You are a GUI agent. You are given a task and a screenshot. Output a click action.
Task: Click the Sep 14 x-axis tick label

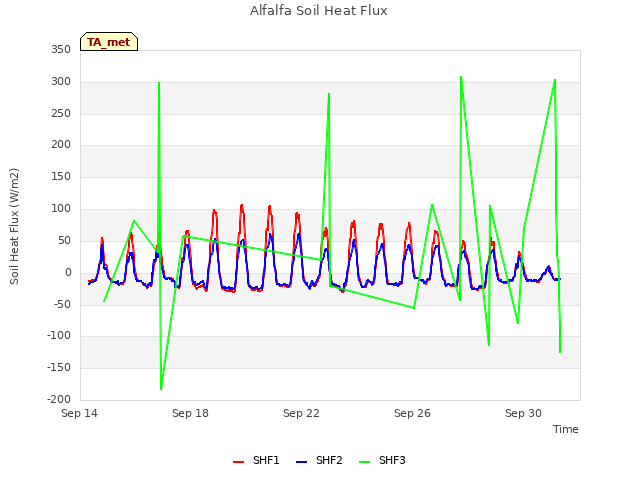80,413
